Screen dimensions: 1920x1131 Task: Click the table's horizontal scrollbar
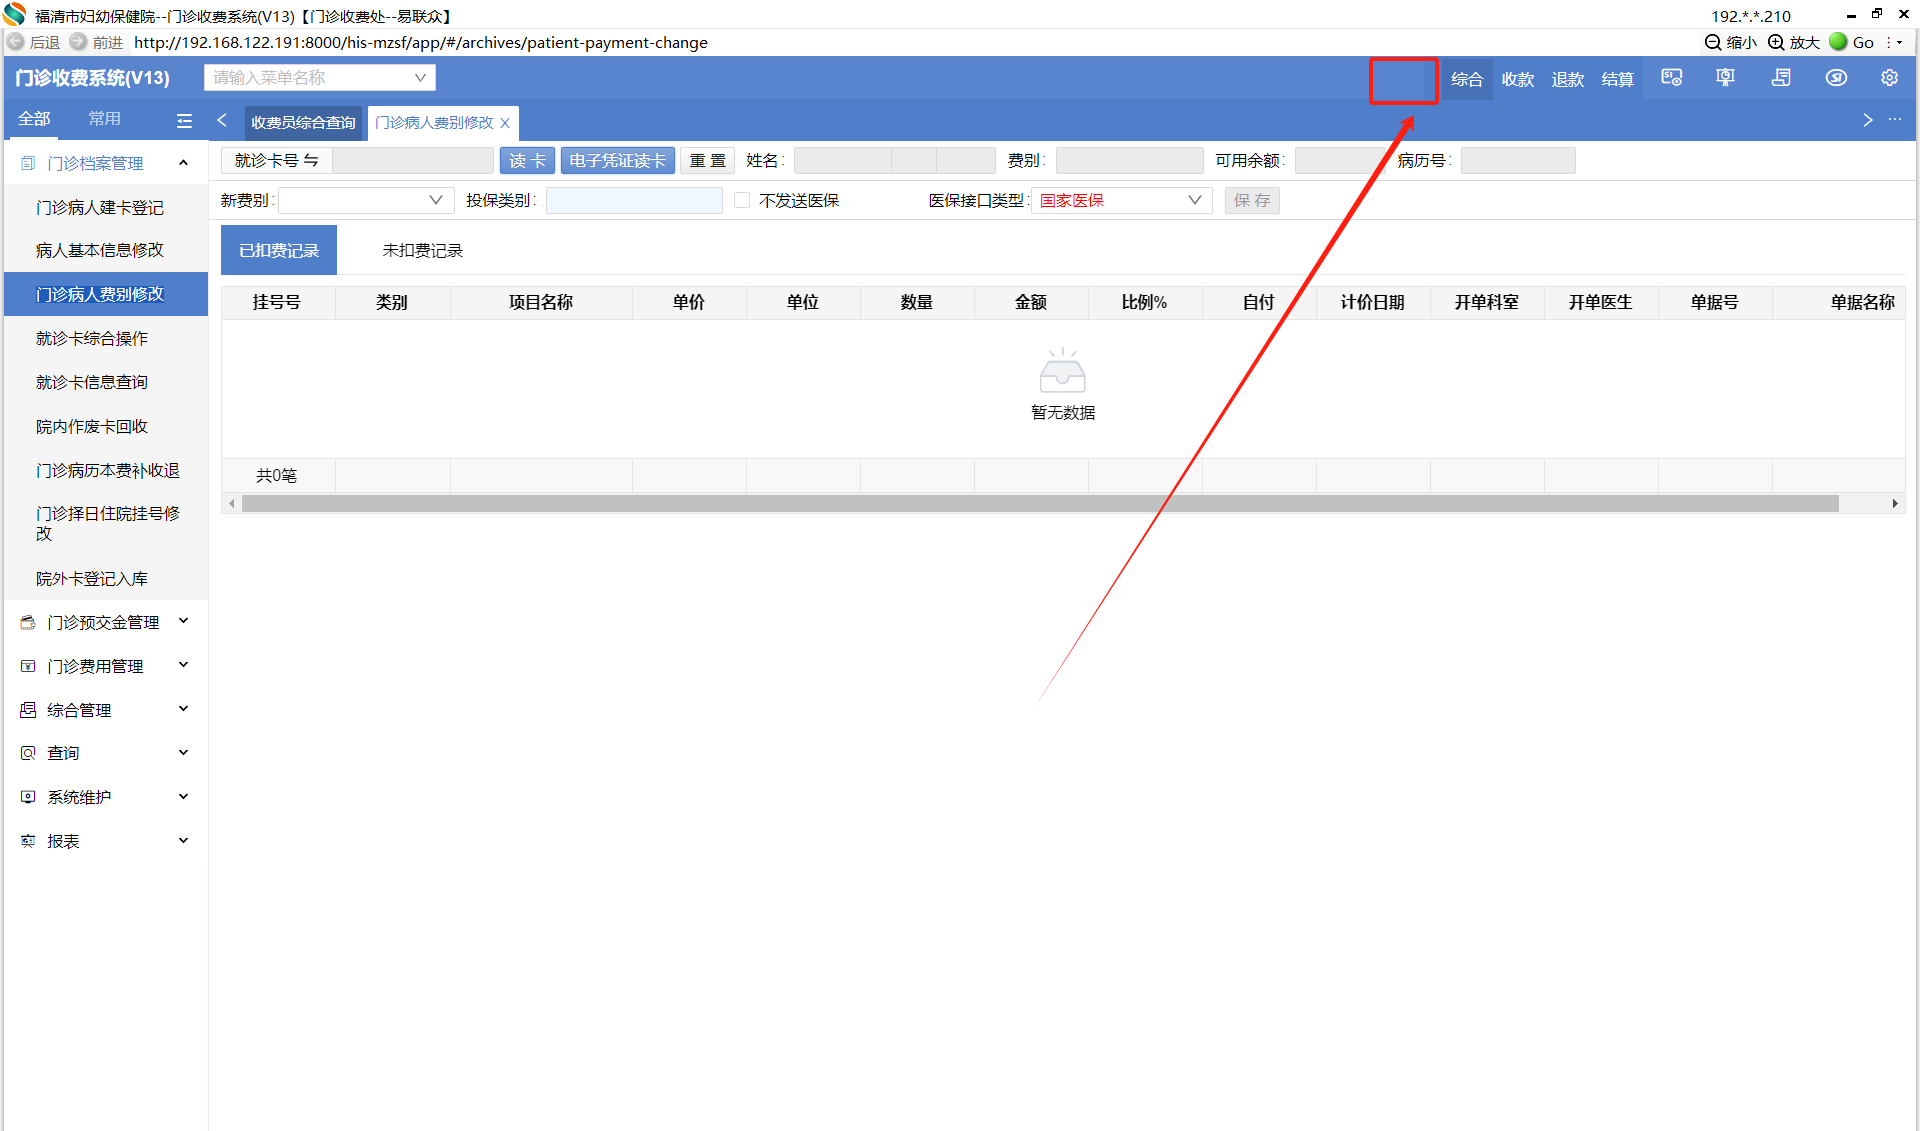coord(1040,503)
